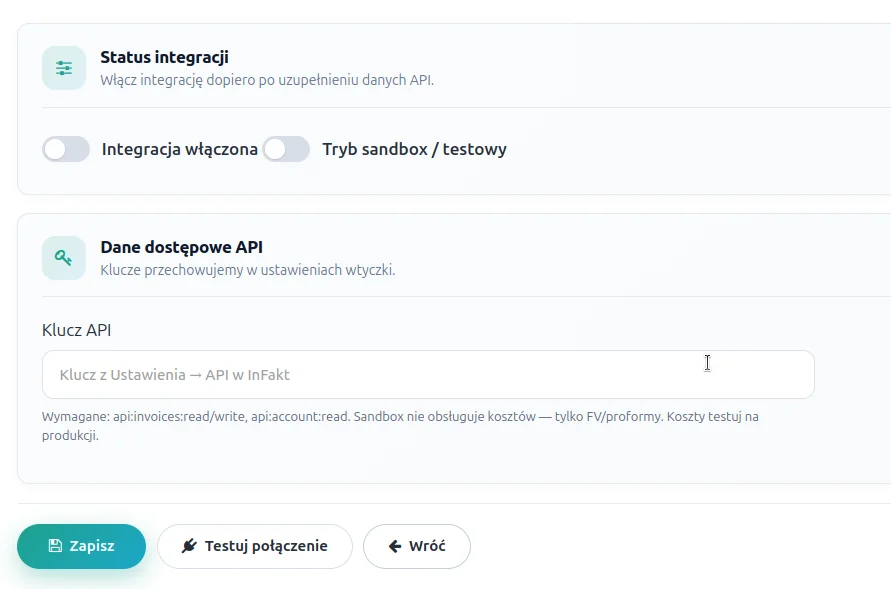This screenshot has width=891, height=589.
Task: Click the plug icon in Testuj połączenie
Action: pos(189,546)
